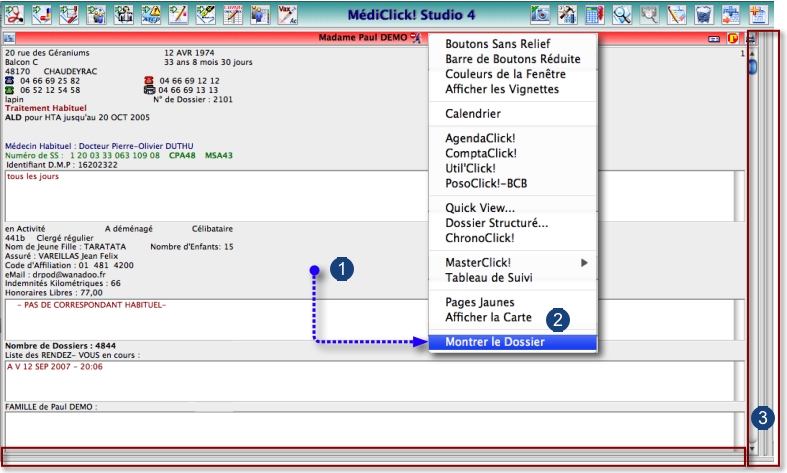The image size is (787, 473).
Task: Click the blue magnifying glass search icon
Action: [622, 15]
